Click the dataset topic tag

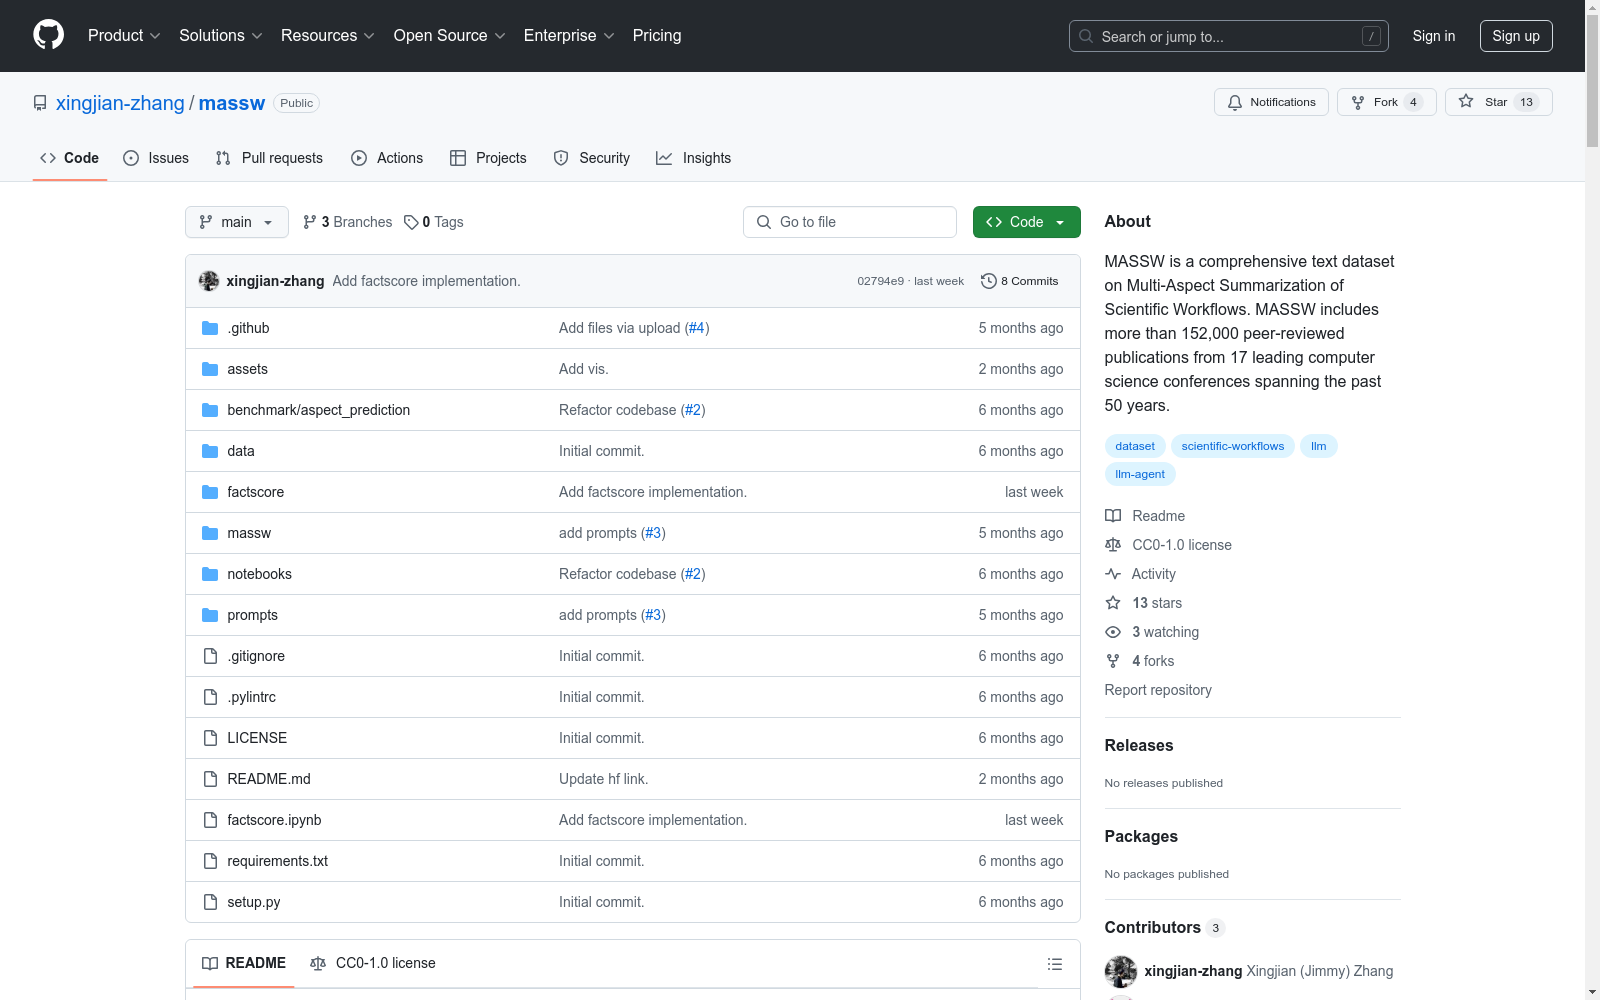(1135, 446)
